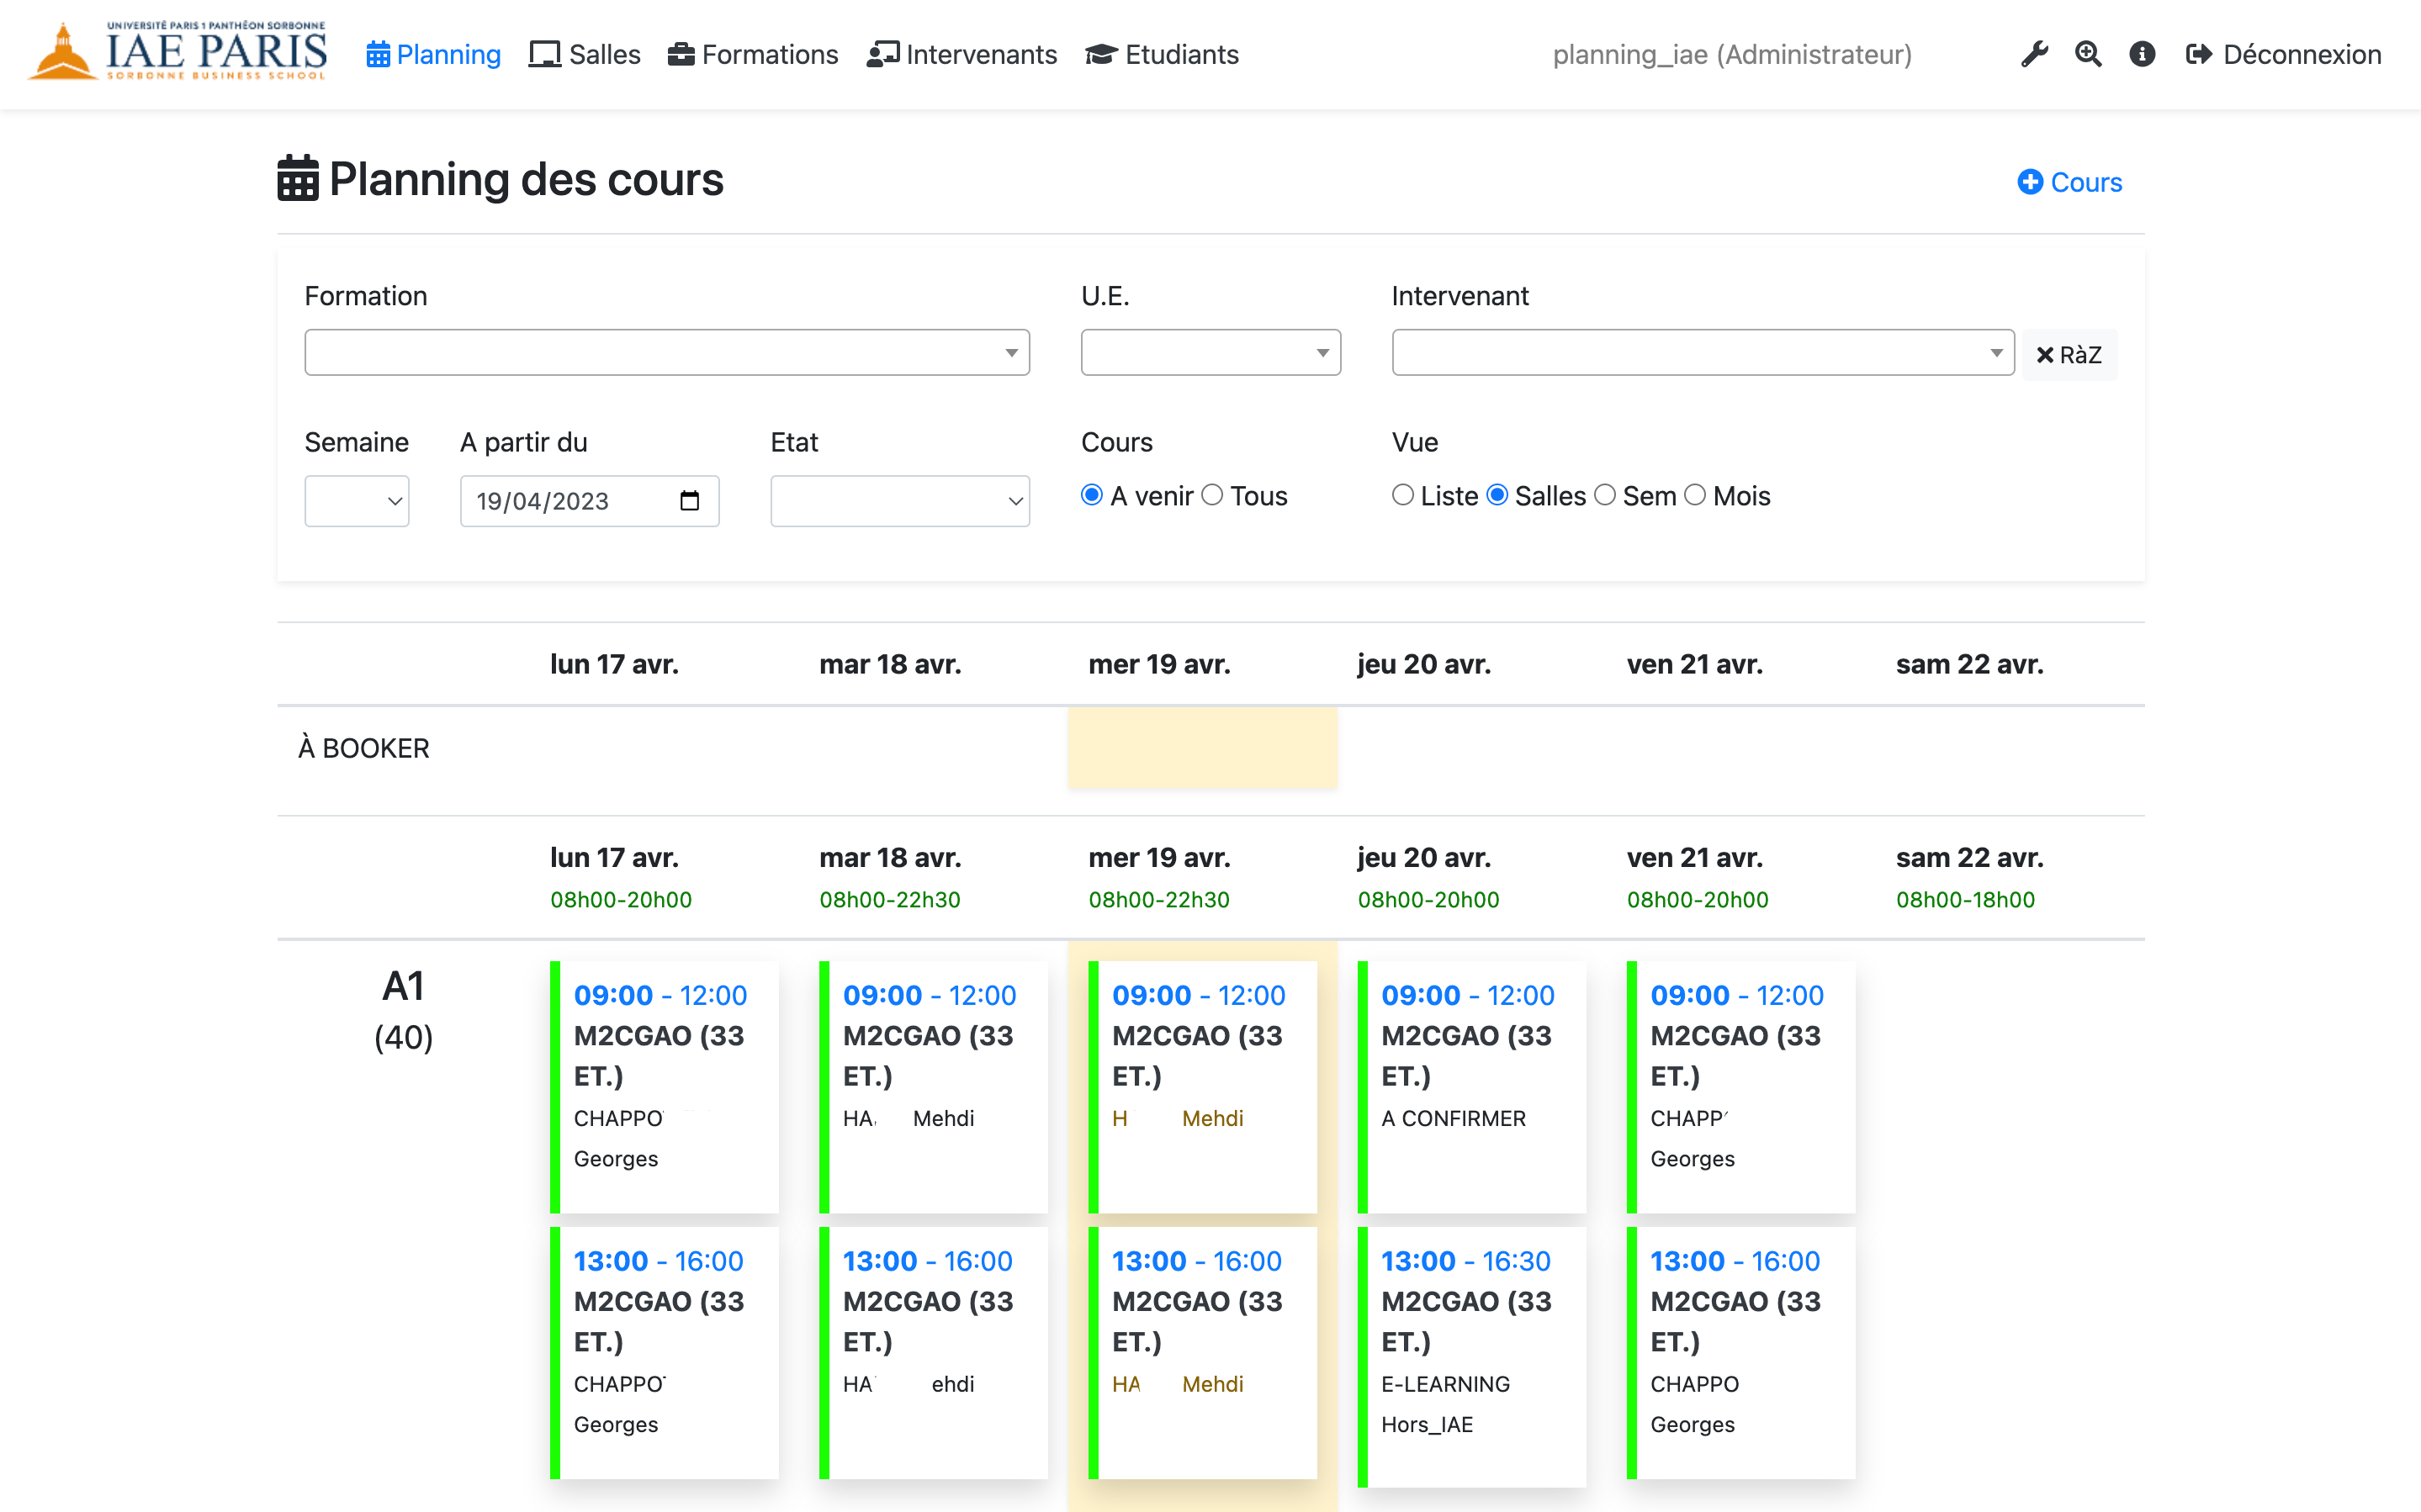Select the Tous courses radio button
The width and height of the screenshot is (2421, 1512).
coord(1212,495)
